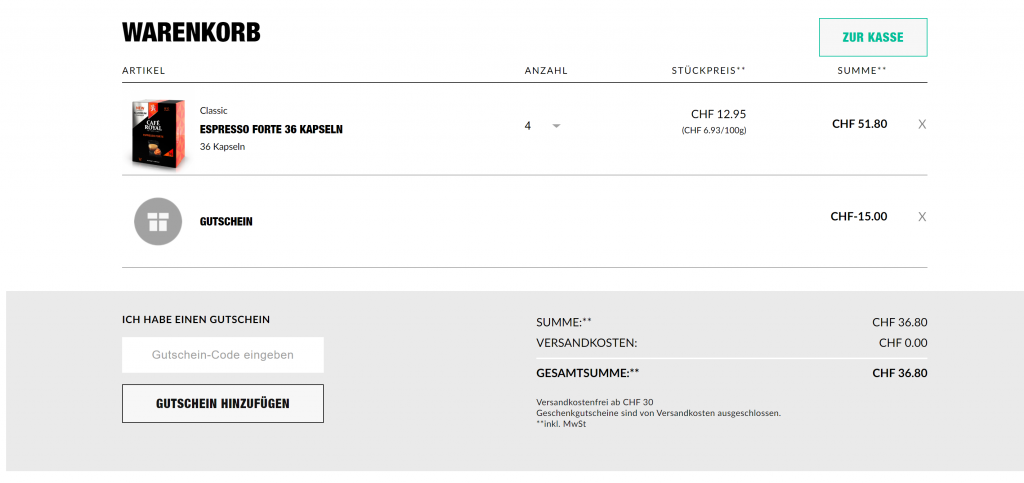Click the CHF 51.80 item sum

point(859,124)
